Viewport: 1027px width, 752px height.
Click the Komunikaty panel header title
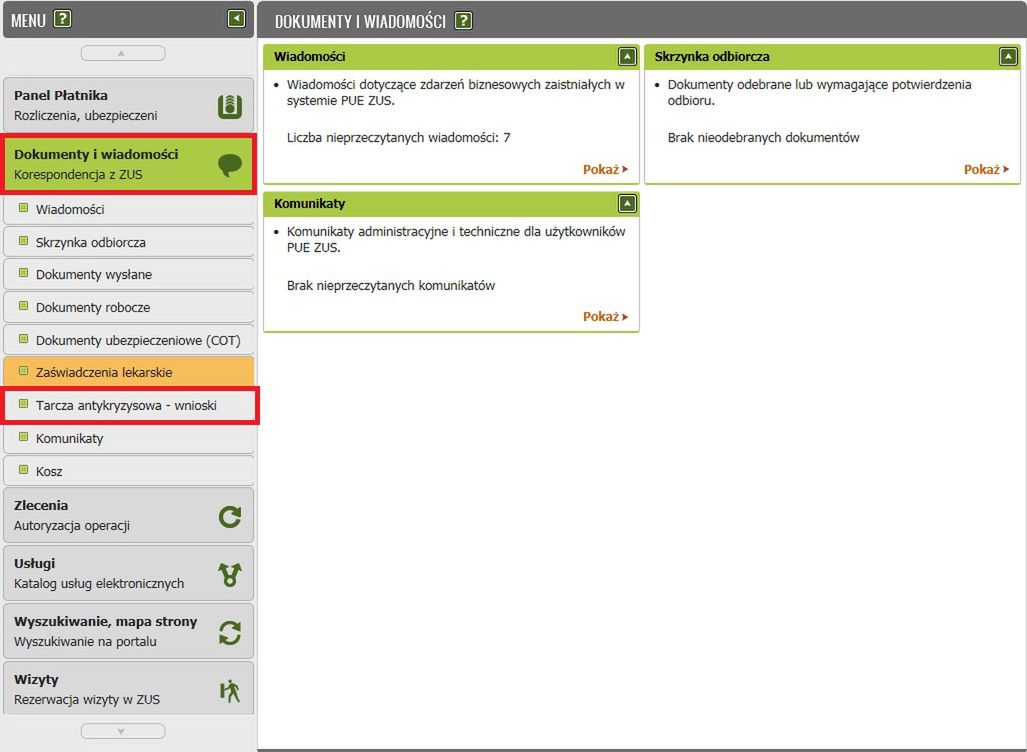pyautogui.click(x=310, y=204)
